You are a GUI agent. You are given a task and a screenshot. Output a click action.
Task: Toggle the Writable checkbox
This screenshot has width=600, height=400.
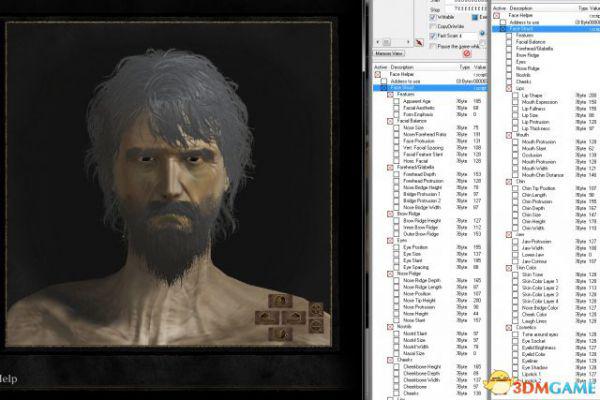click(x=433, y=17)
